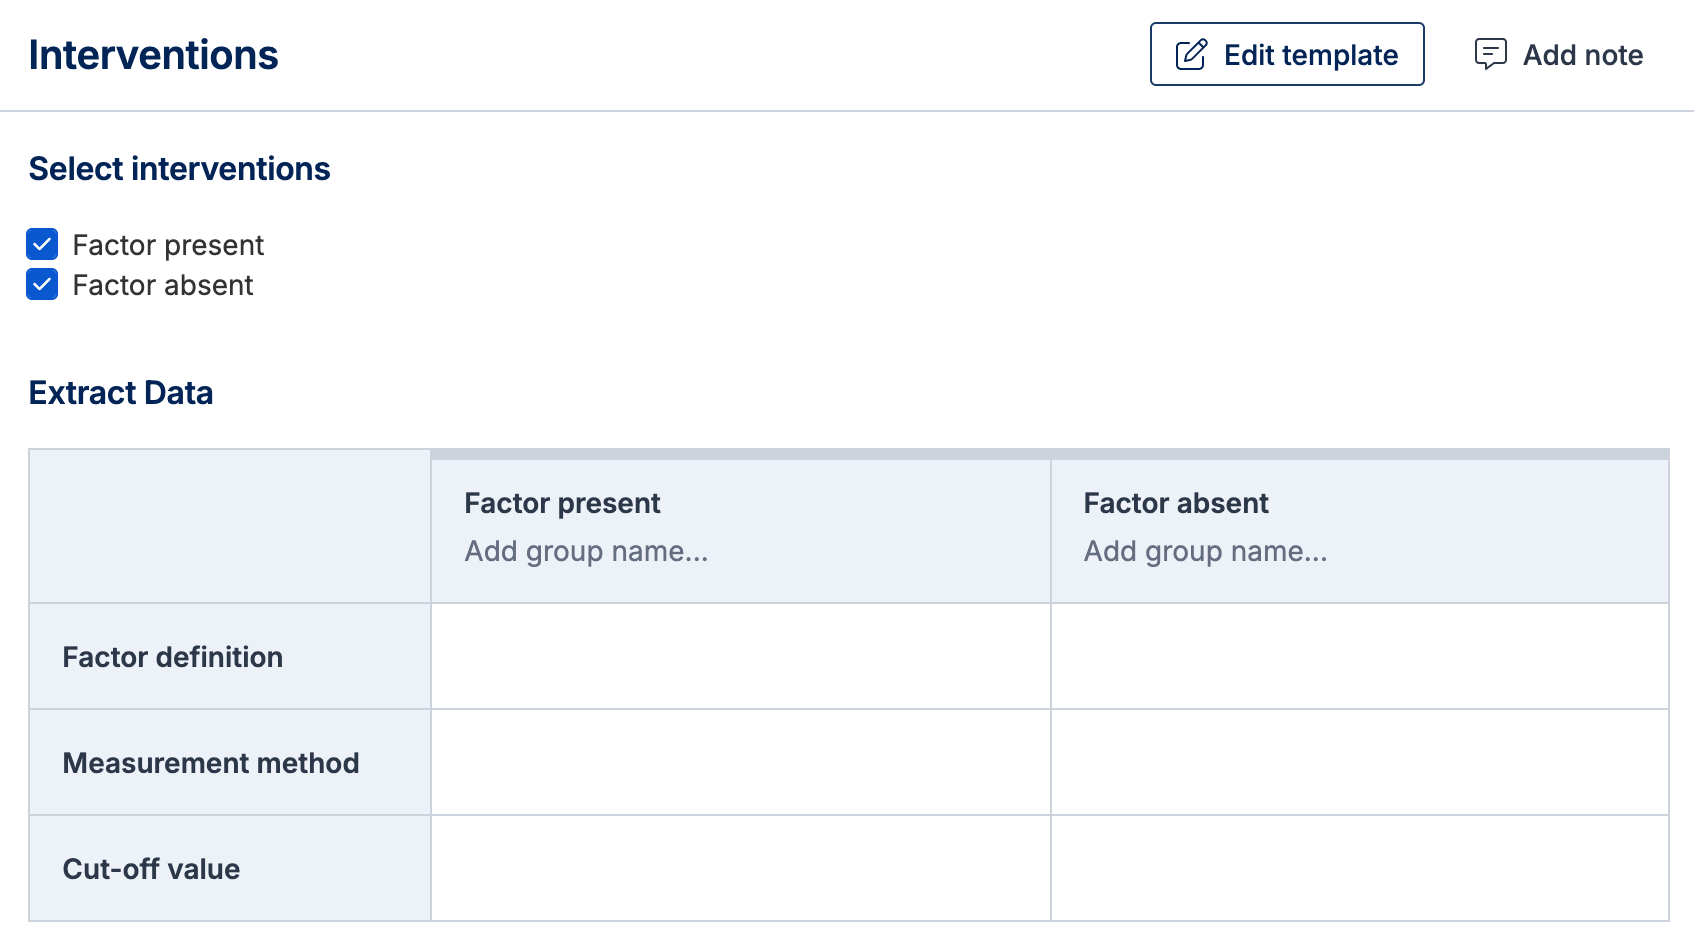The image size is (1694, 952).
Task: Click the Factor definition cell for Factor present
Action: click(741, 656)
